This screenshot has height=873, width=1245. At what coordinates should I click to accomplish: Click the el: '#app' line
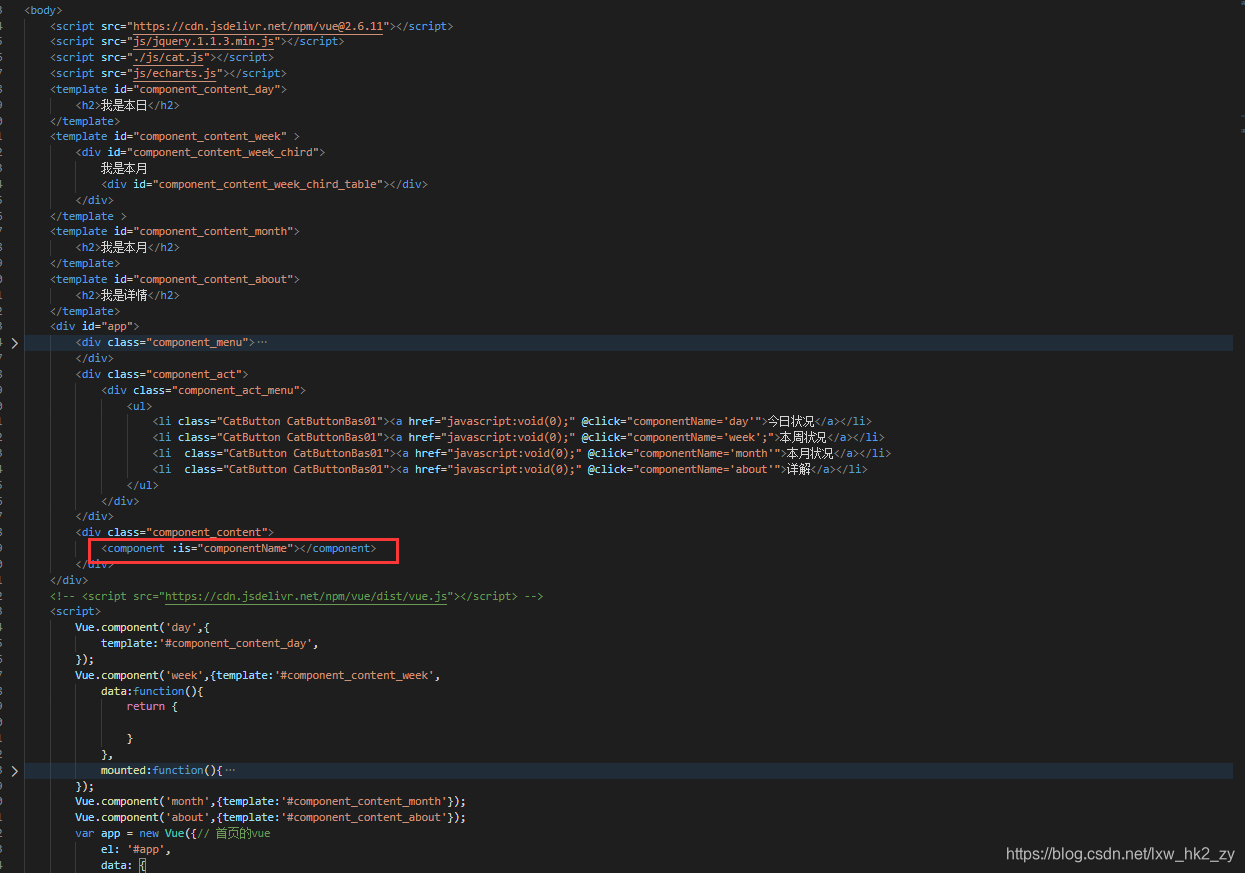(135, 850)
